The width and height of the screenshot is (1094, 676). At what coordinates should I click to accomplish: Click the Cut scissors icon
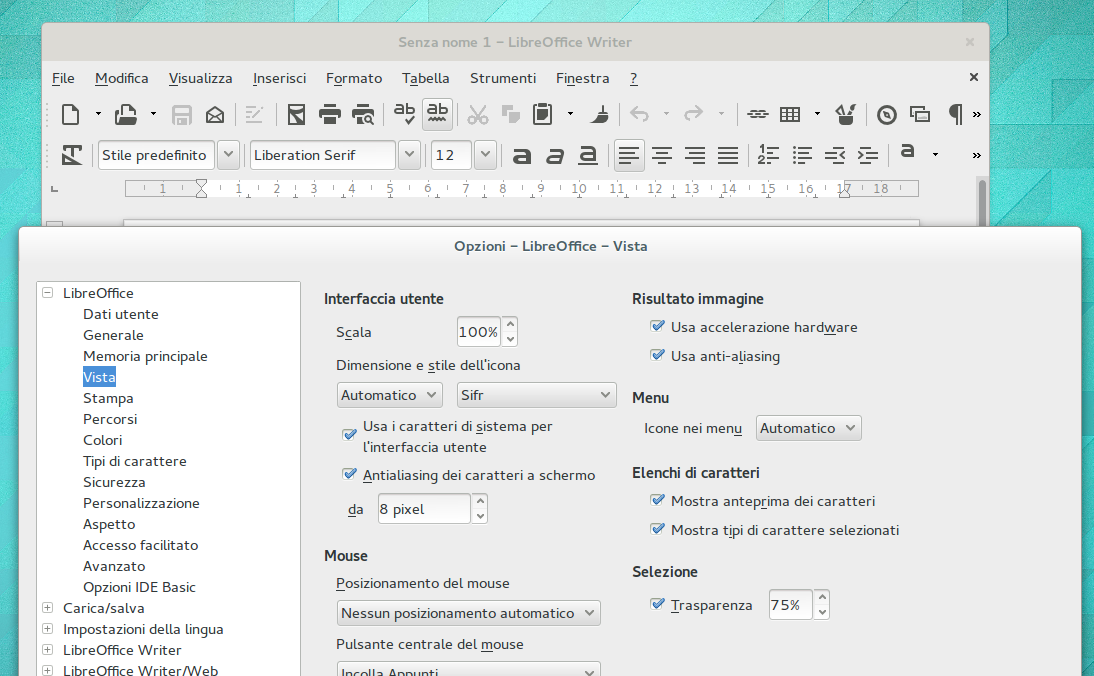(477, 114)
